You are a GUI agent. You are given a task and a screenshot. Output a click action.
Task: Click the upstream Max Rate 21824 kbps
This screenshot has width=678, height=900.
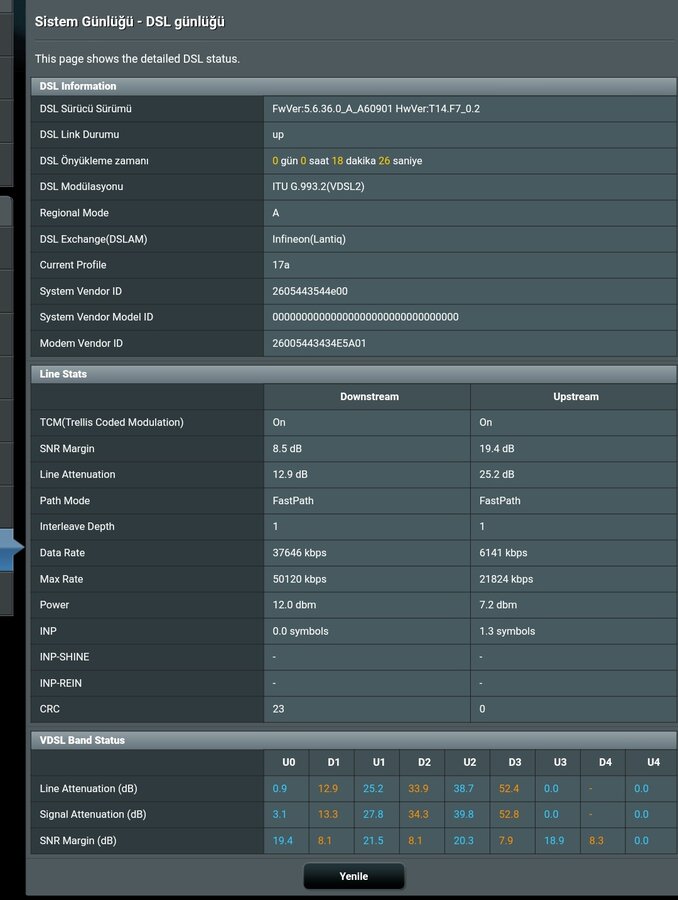[x=506, y=579]
